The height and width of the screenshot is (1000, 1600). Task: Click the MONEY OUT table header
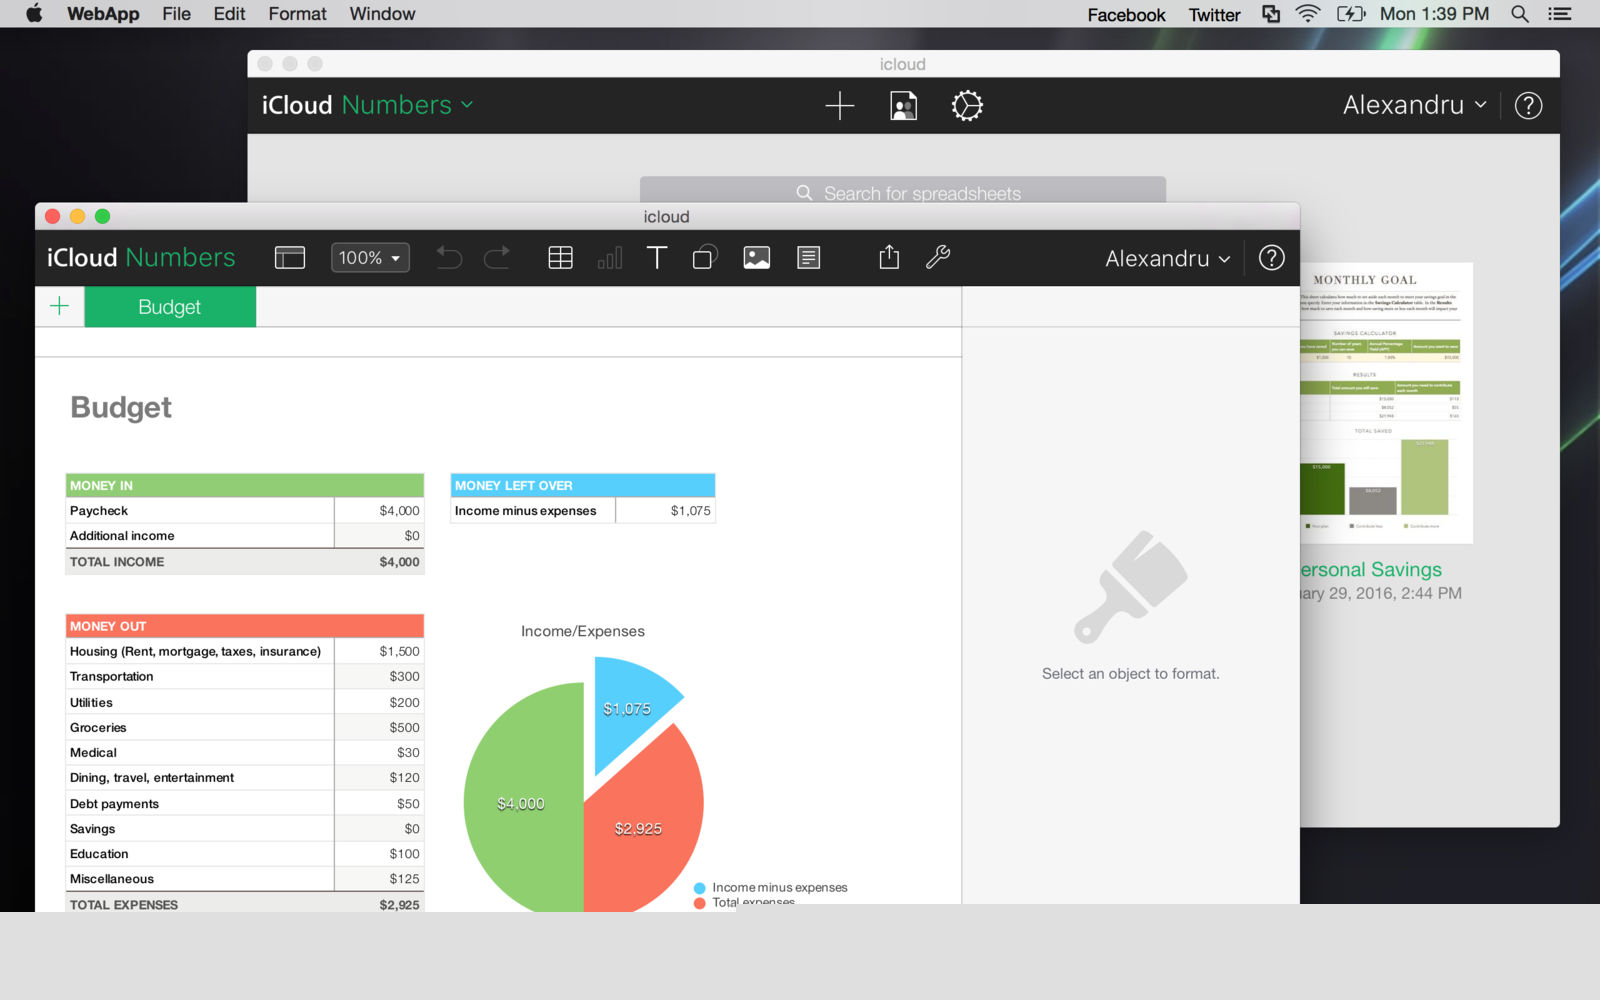pos(245,626)
